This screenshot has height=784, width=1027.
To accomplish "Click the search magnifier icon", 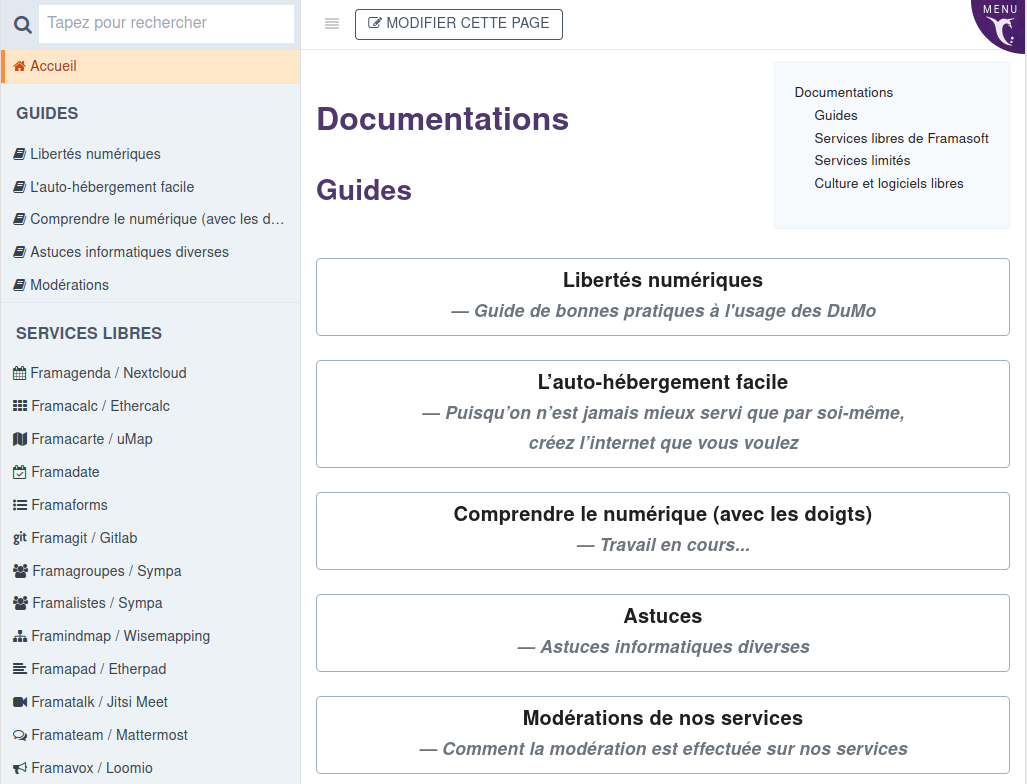I will 23,25.
